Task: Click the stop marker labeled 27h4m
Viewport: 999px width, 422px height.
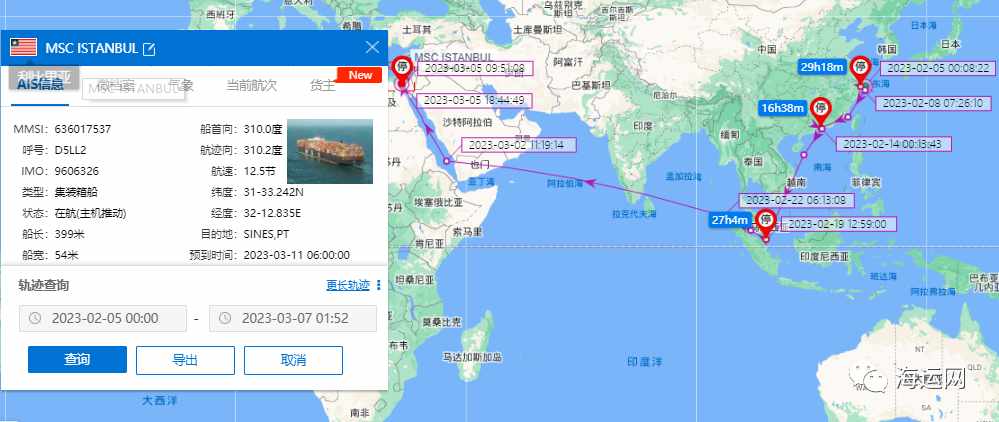Action: point(766,221)
